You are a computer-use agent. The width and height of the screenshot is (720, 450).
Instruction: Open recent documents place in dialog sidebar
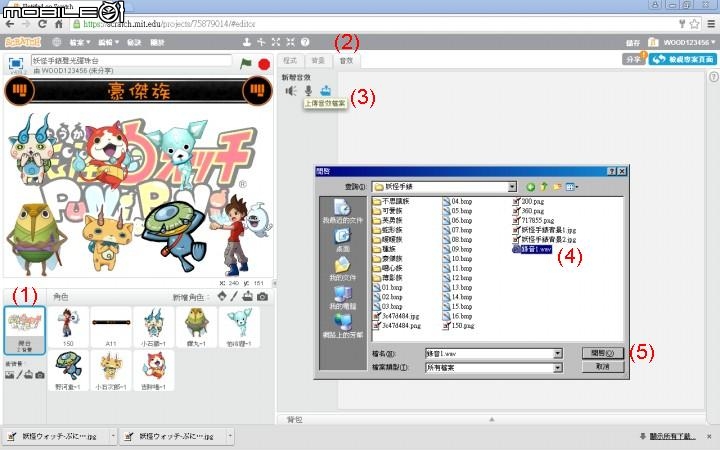coord(342,212)
